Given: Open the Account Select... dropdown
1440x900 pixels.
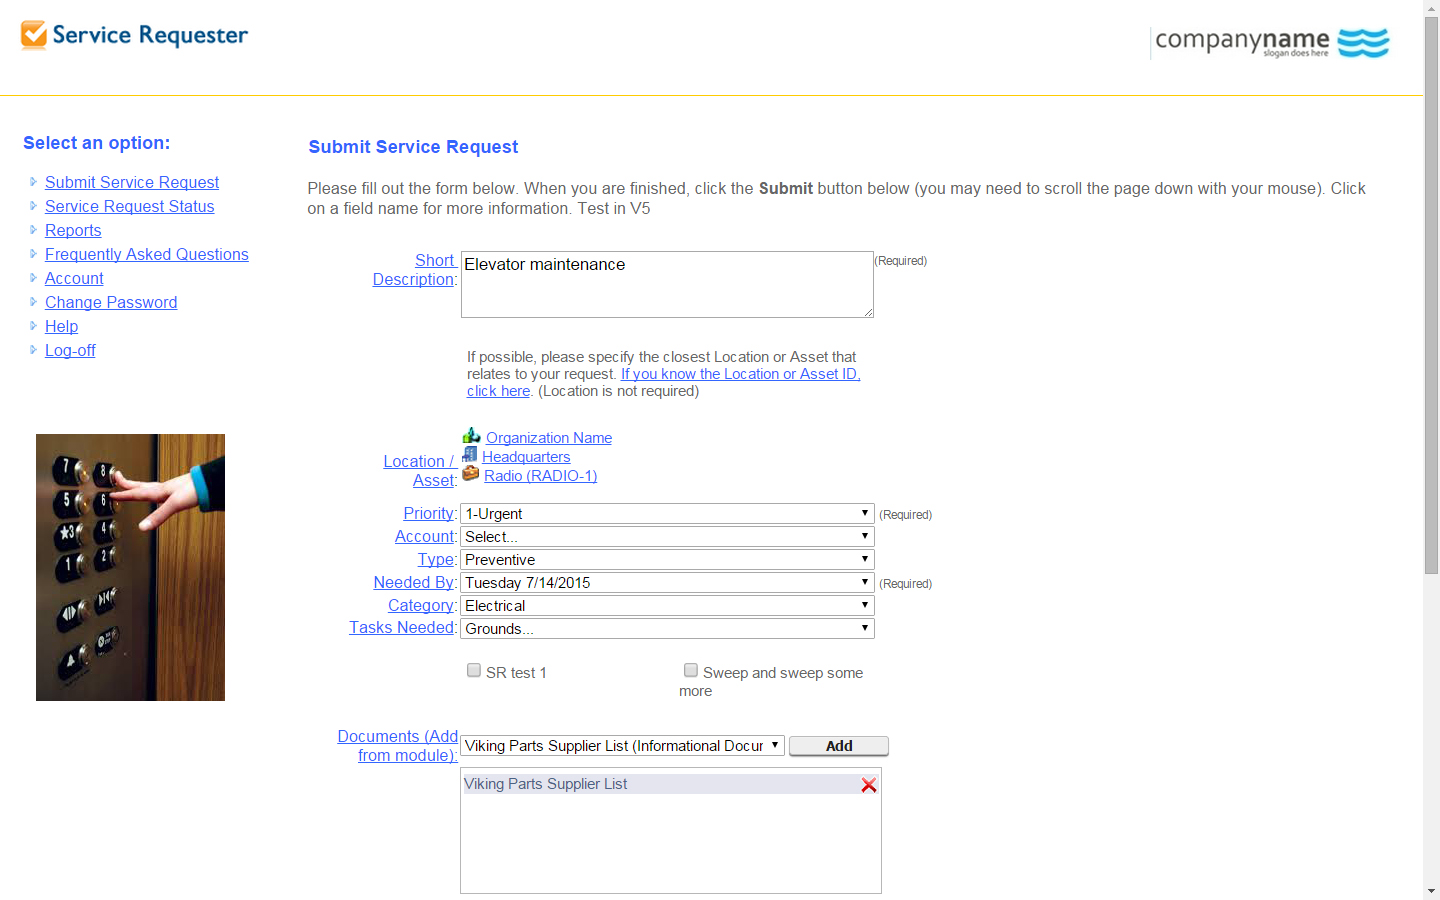Looking at the screenshot, I should [x=668, y=537].
